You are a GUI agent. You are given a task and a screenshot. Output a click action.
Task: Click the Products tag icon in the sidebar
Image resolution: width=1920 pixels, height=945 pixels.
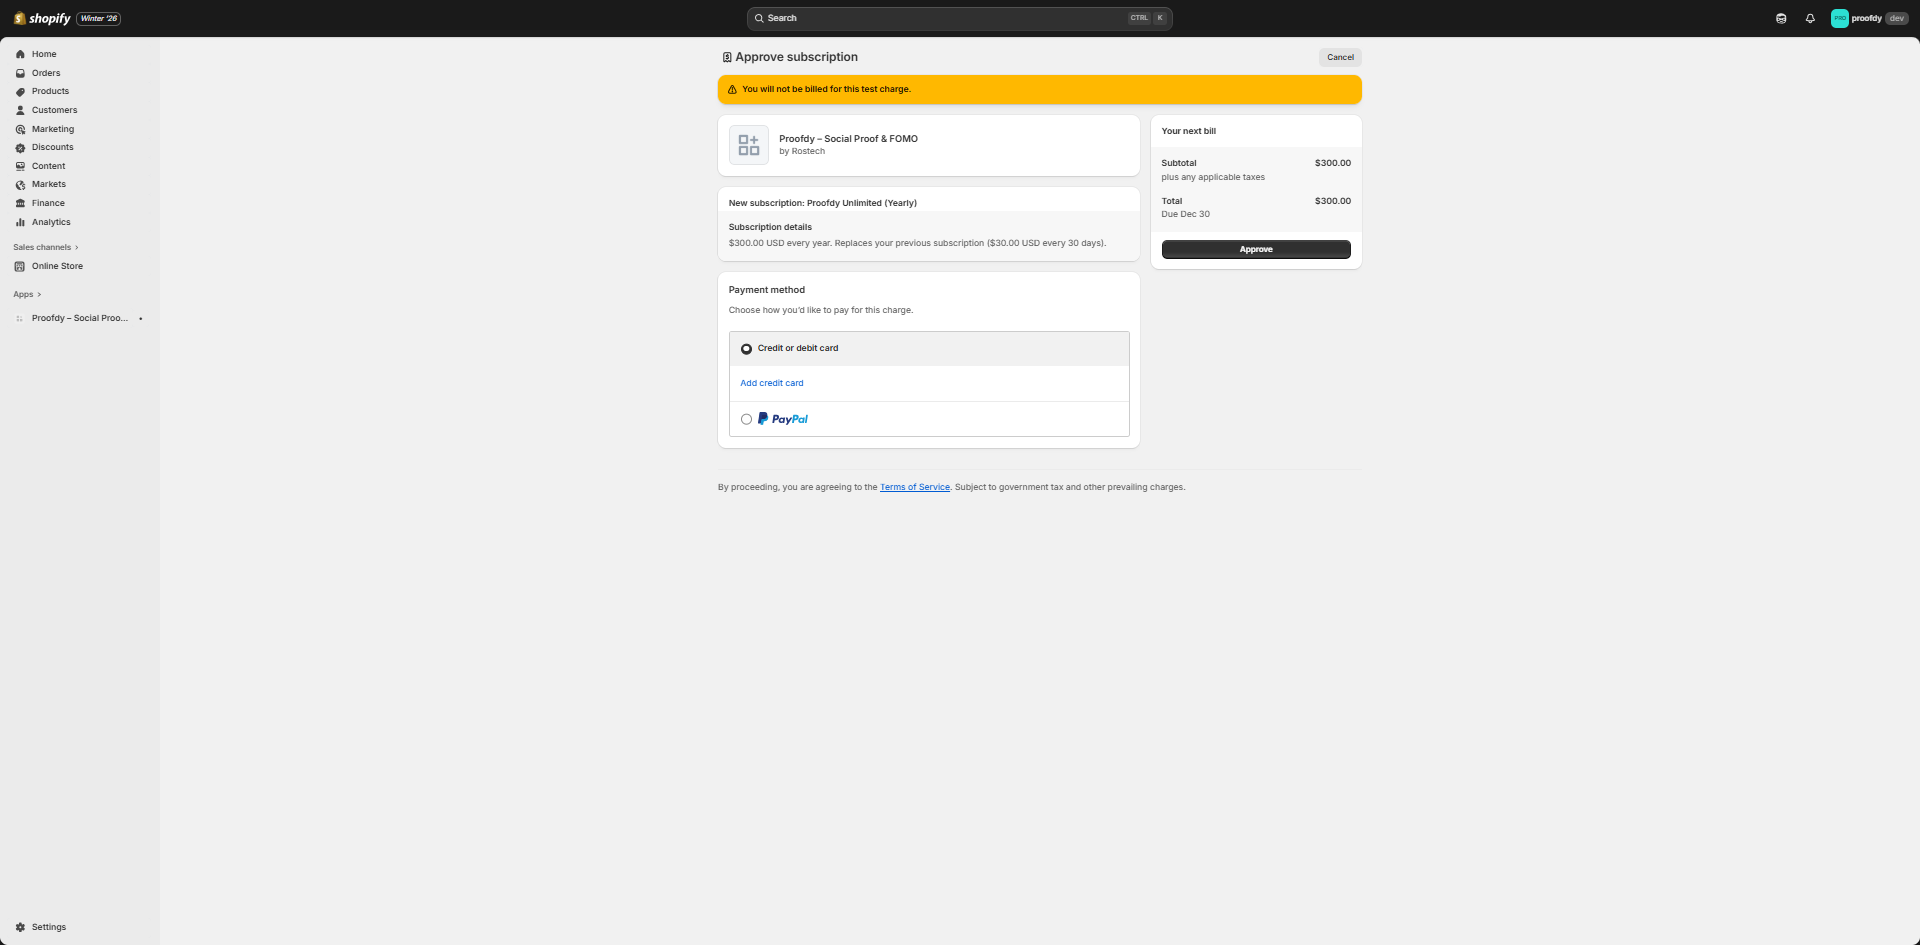click(20, 91)
